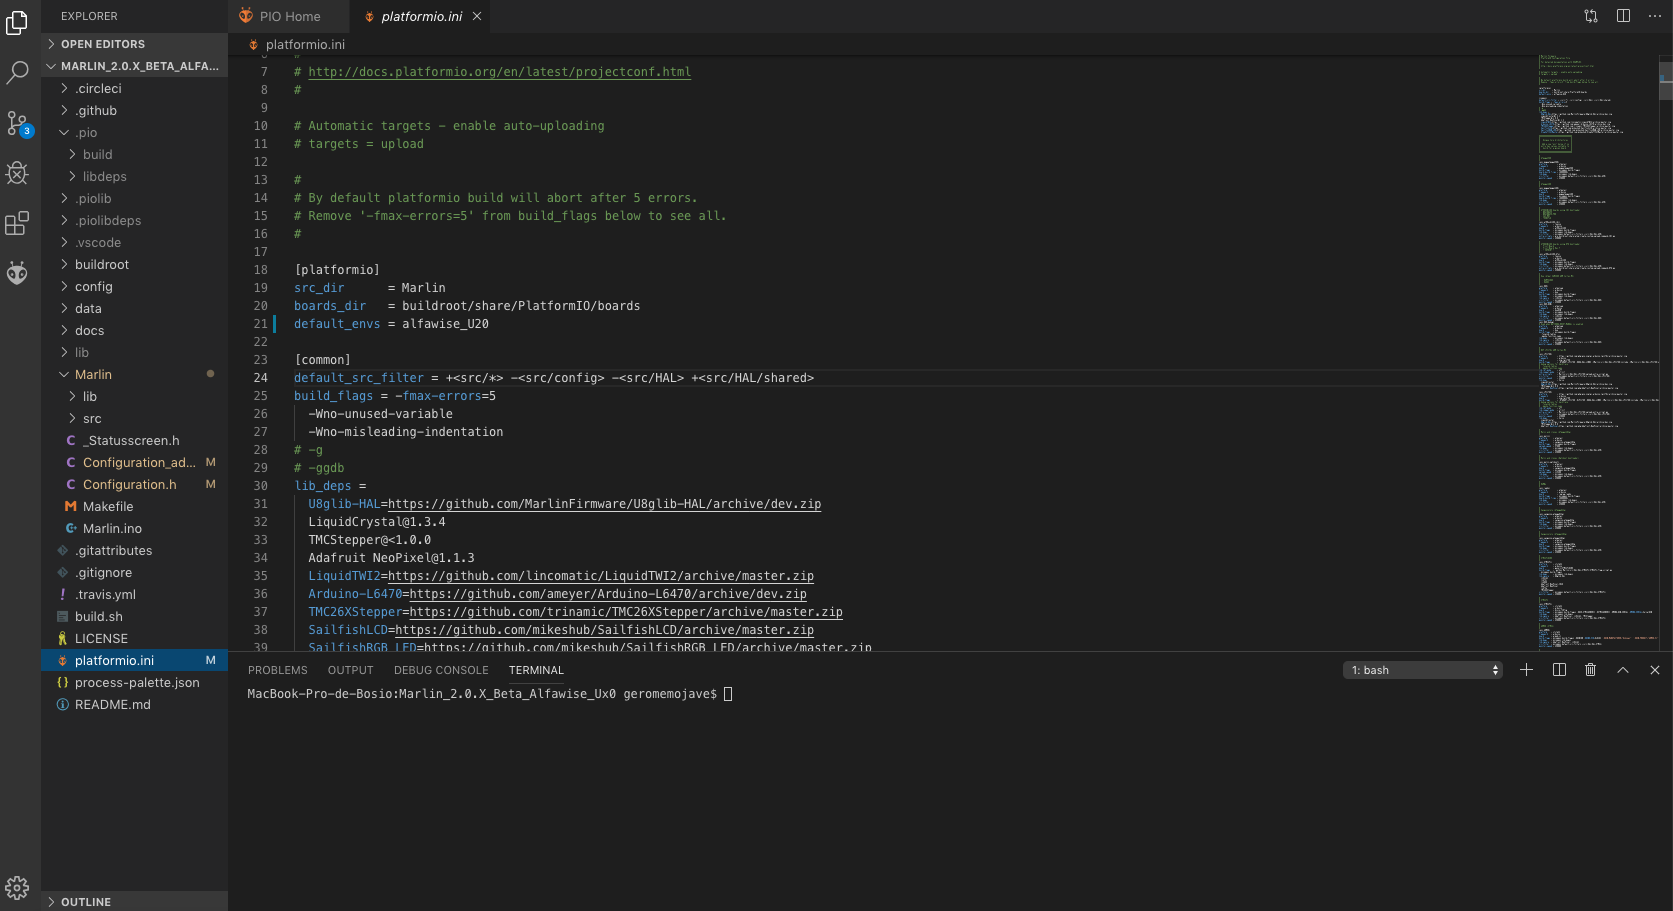This screenshot has height=911, width=1673.
Task: Open the Extensions view
Action: (17, 223)
